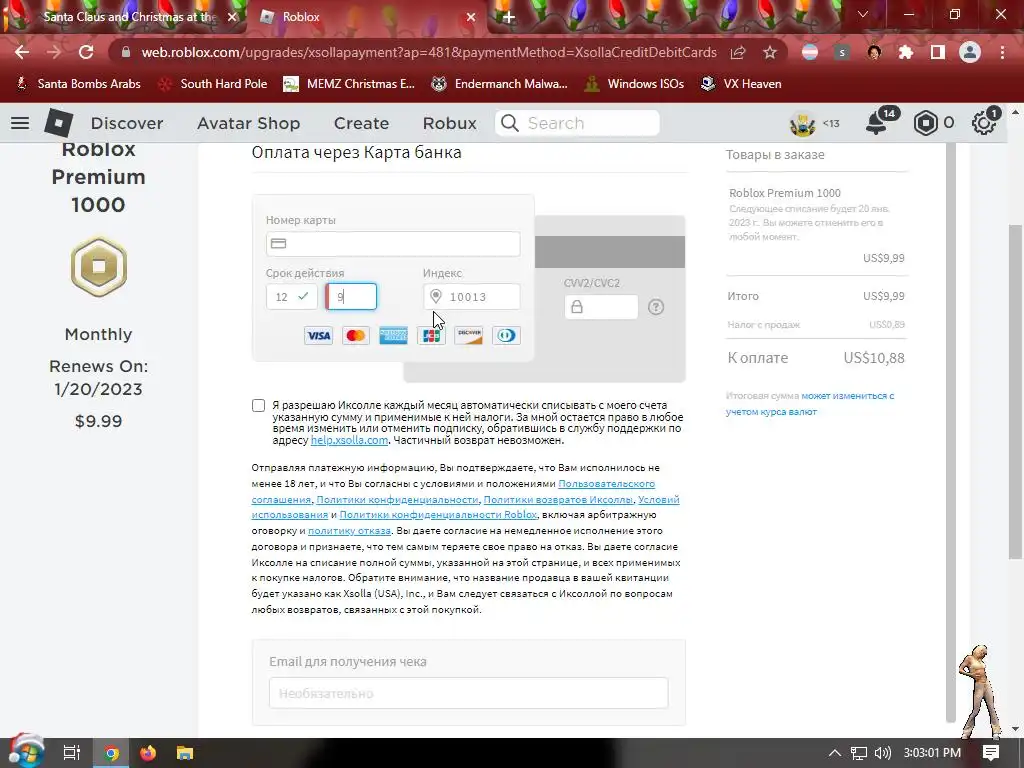
Task: Open the Discover menu item
Action: pyautogui.click(x=127, y=123)
